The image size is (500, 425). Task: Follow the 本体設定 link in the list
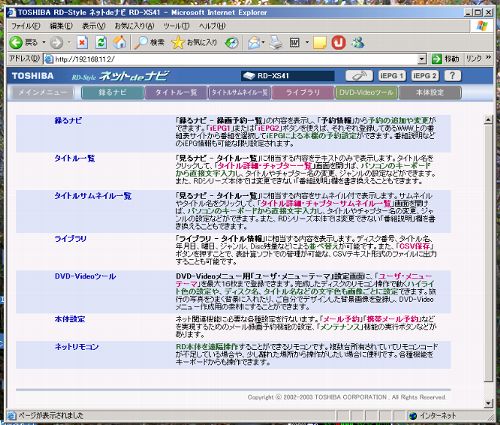coord(70,319)
